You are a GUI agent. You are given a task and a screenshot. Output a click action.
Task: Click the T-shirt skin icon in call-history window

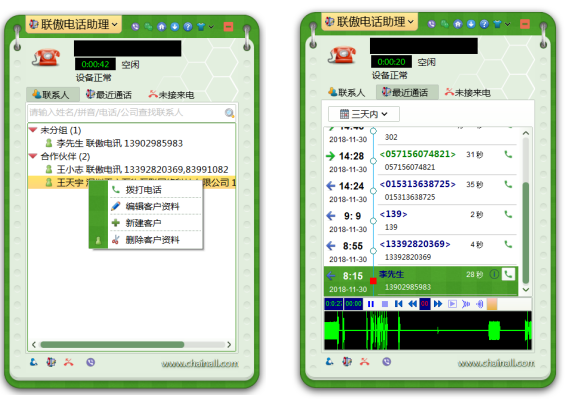point(497,24)
